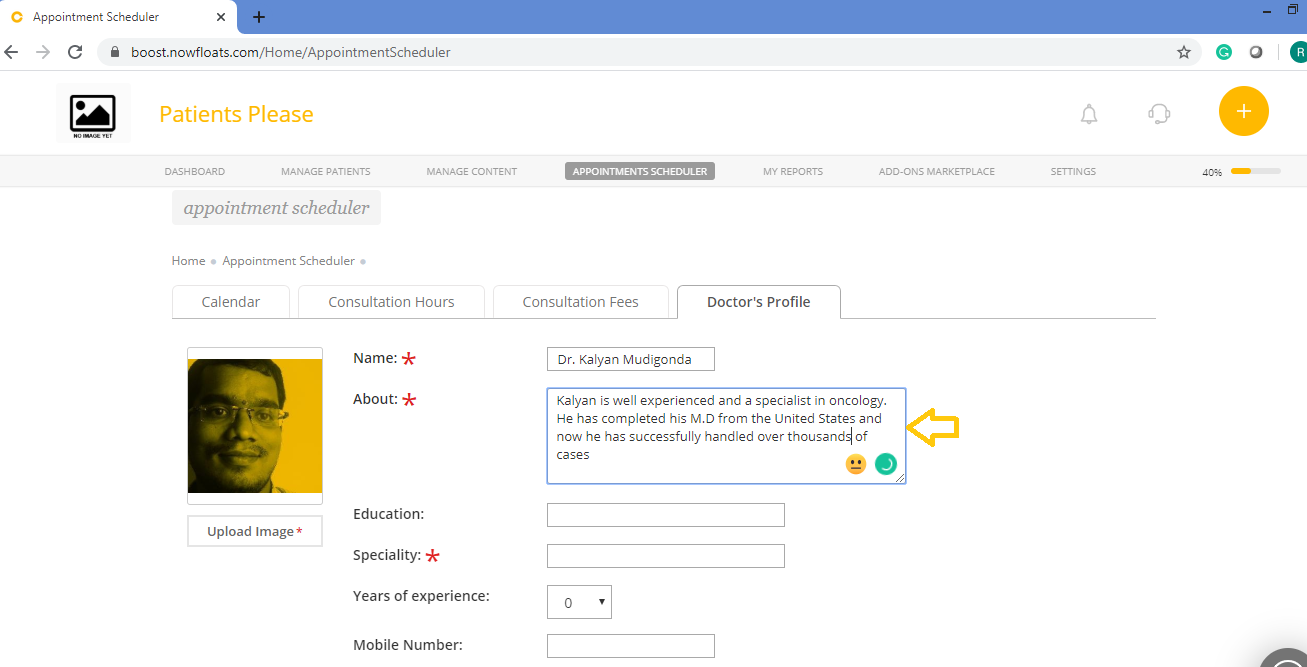Viewport: 1307px width, 667px height.
Task: Switch to Consultation Fees tab
Action: click(581, 302)
